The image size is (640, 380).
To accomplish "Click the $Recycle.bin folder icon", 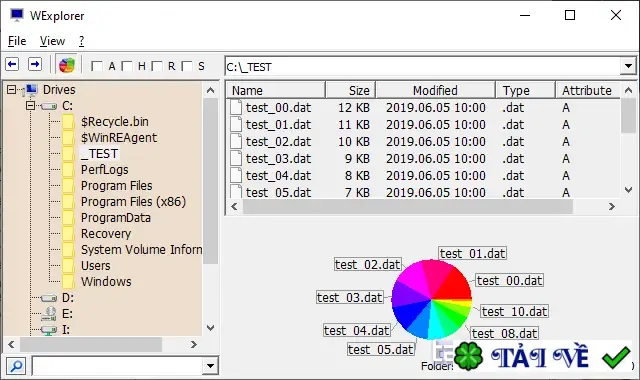I will pyautogui.click(x=68, y=122).
